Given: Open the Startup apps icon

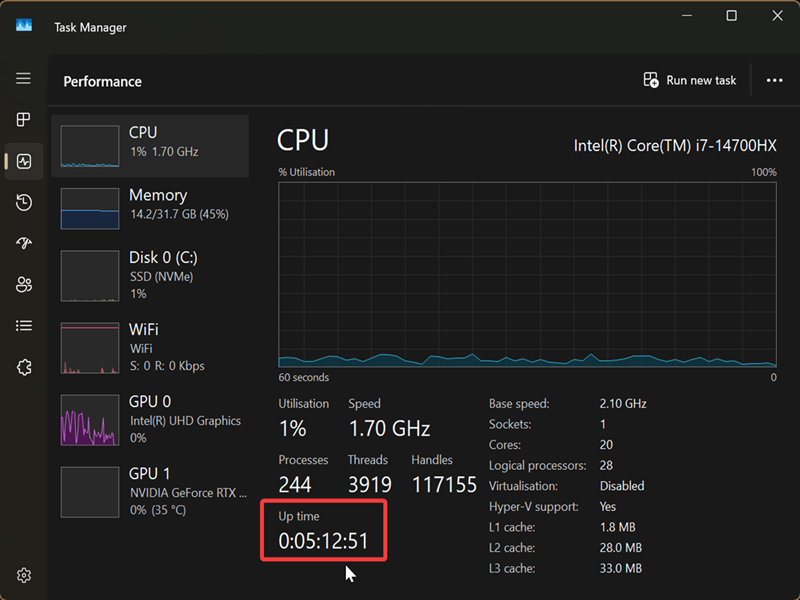Looking at the screenshot, I should pos(24,244).
